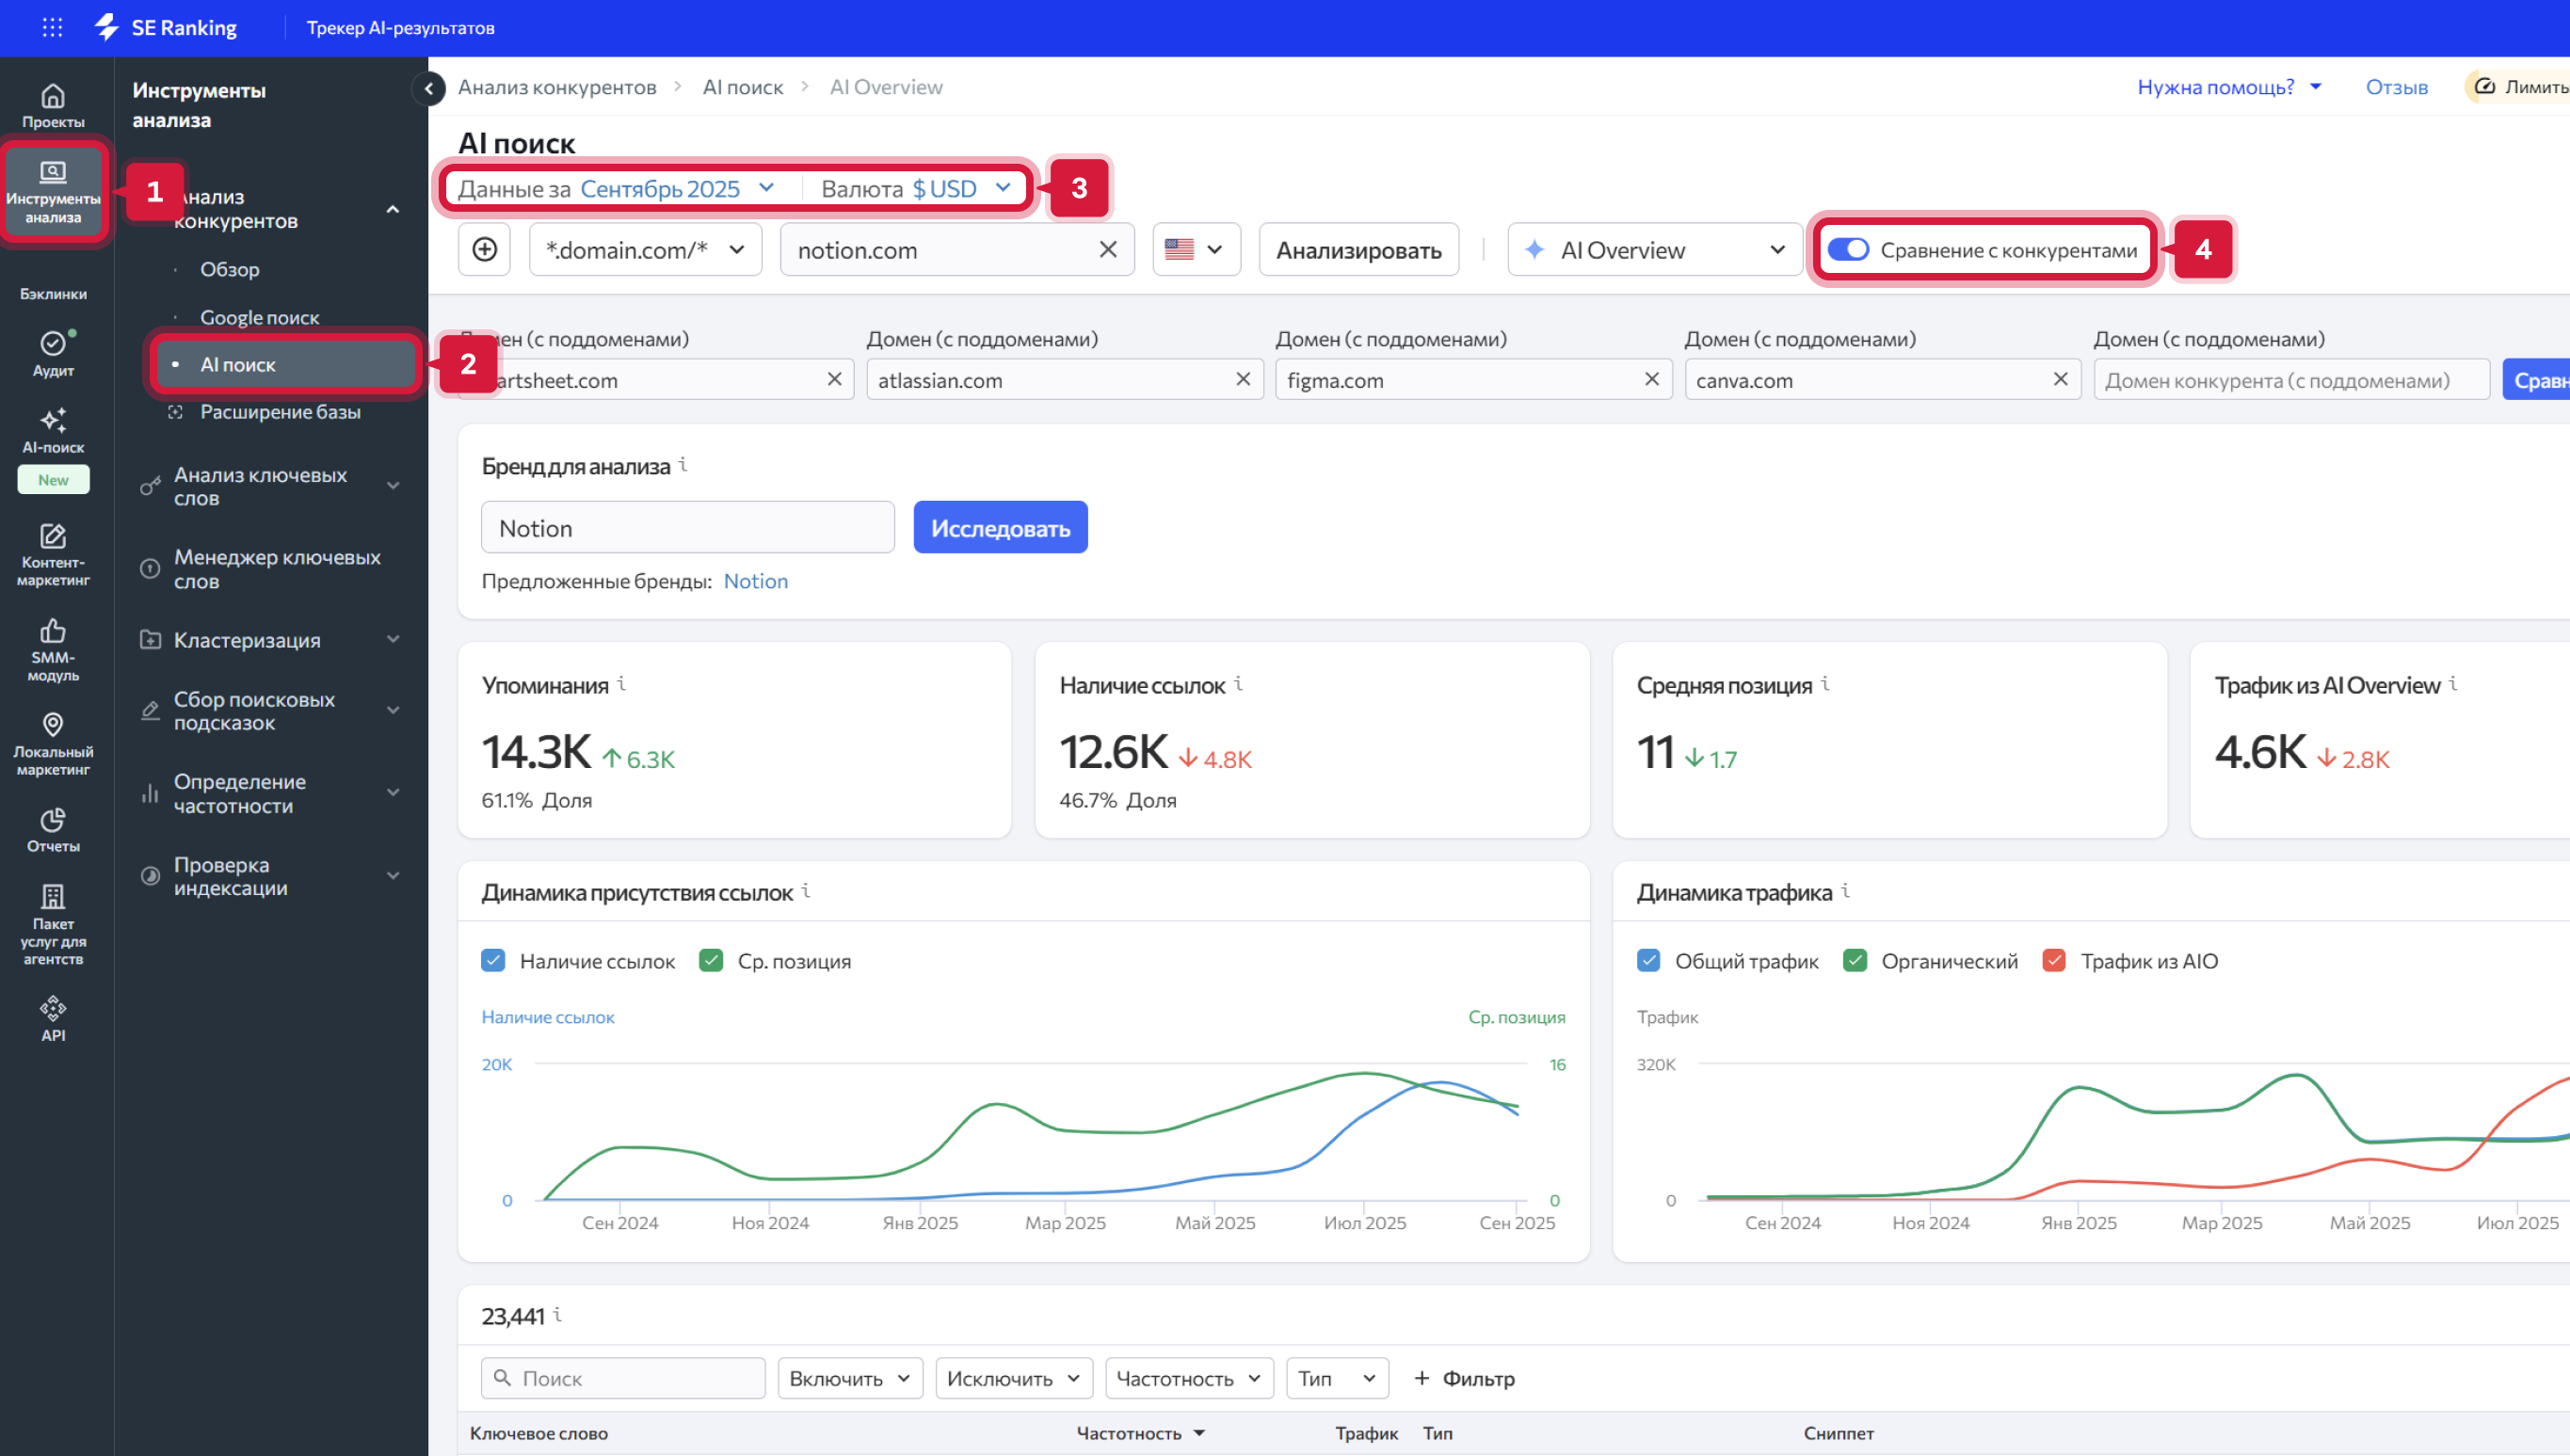This screenshot has width=2570, height=1456.
Task: Select Google поиск in the sidebar menu
Action: coord(259,317)
